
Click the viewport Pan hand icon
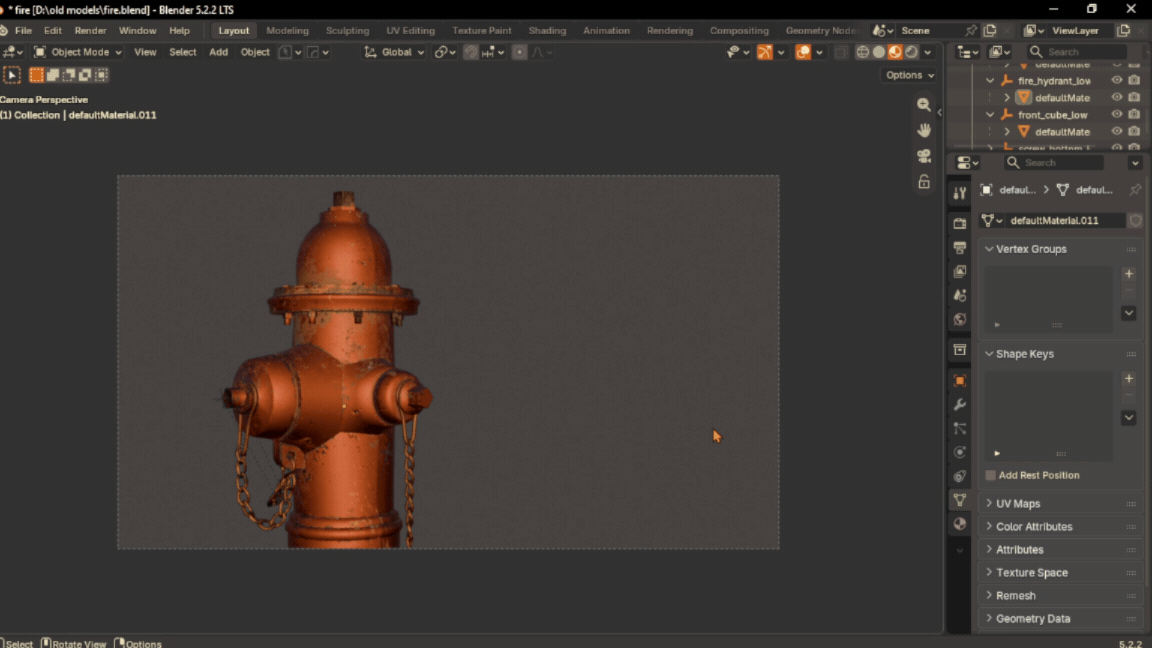coord(924,130)
